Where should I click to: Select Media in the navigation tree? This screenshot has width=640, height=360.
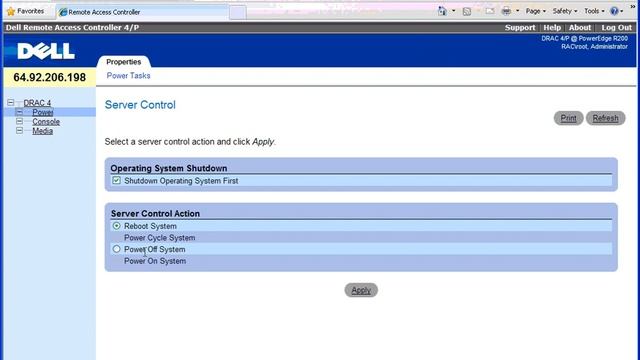coord(42,131)
